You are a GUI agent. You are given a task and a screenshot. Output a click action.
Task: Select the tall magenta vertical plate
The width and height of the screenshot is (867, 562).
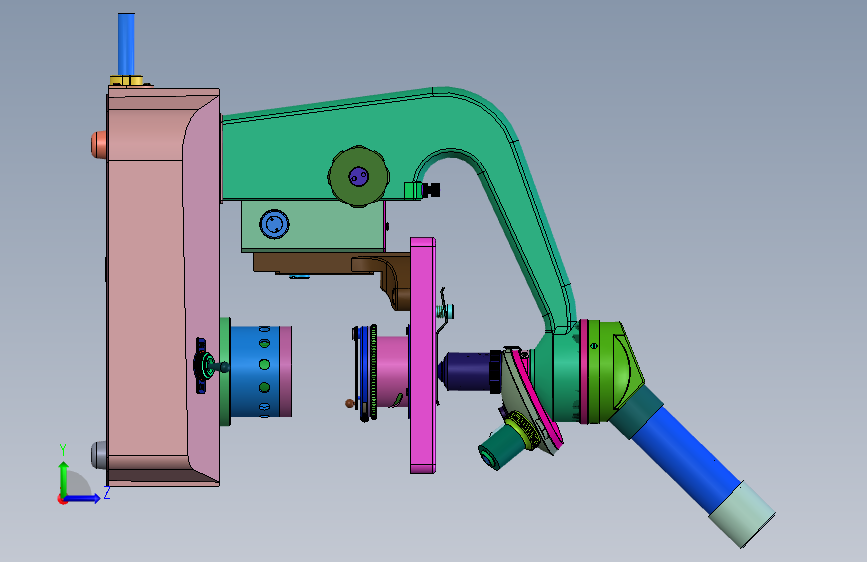pyautogui.click(x=422, y=355)
